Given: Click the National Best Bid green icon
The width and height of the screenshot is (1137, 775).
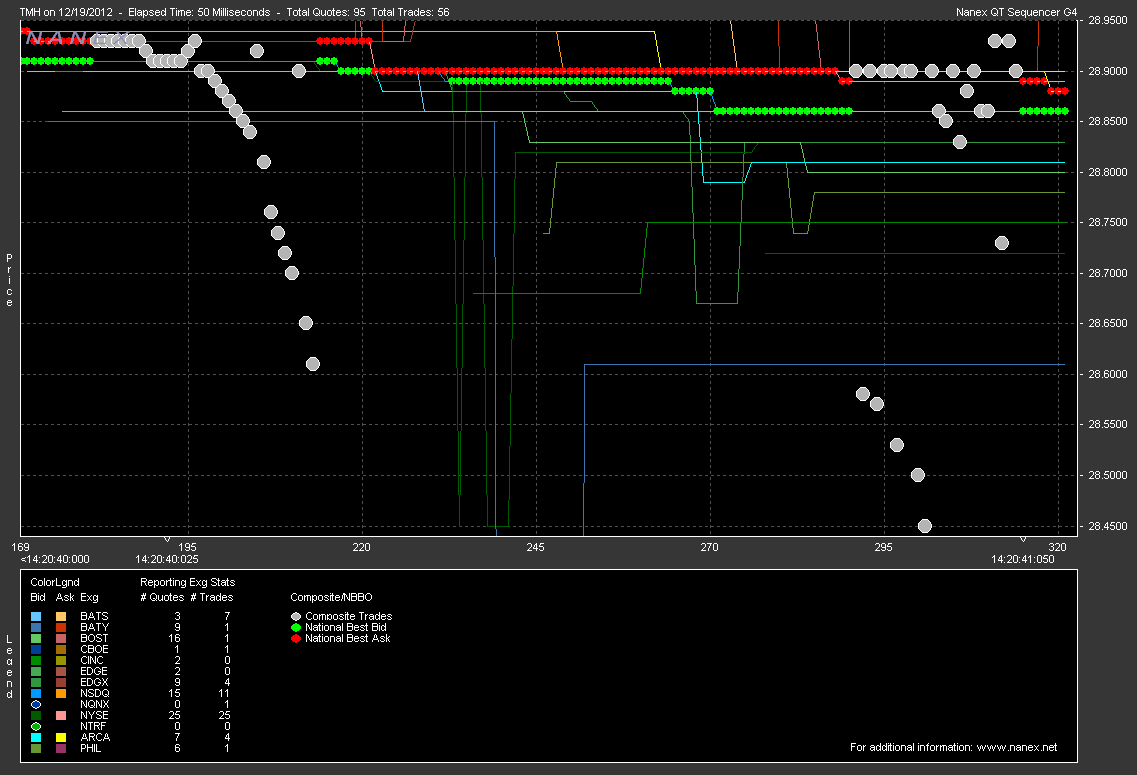Looking at the screenshot, I should tap(296, 627).
